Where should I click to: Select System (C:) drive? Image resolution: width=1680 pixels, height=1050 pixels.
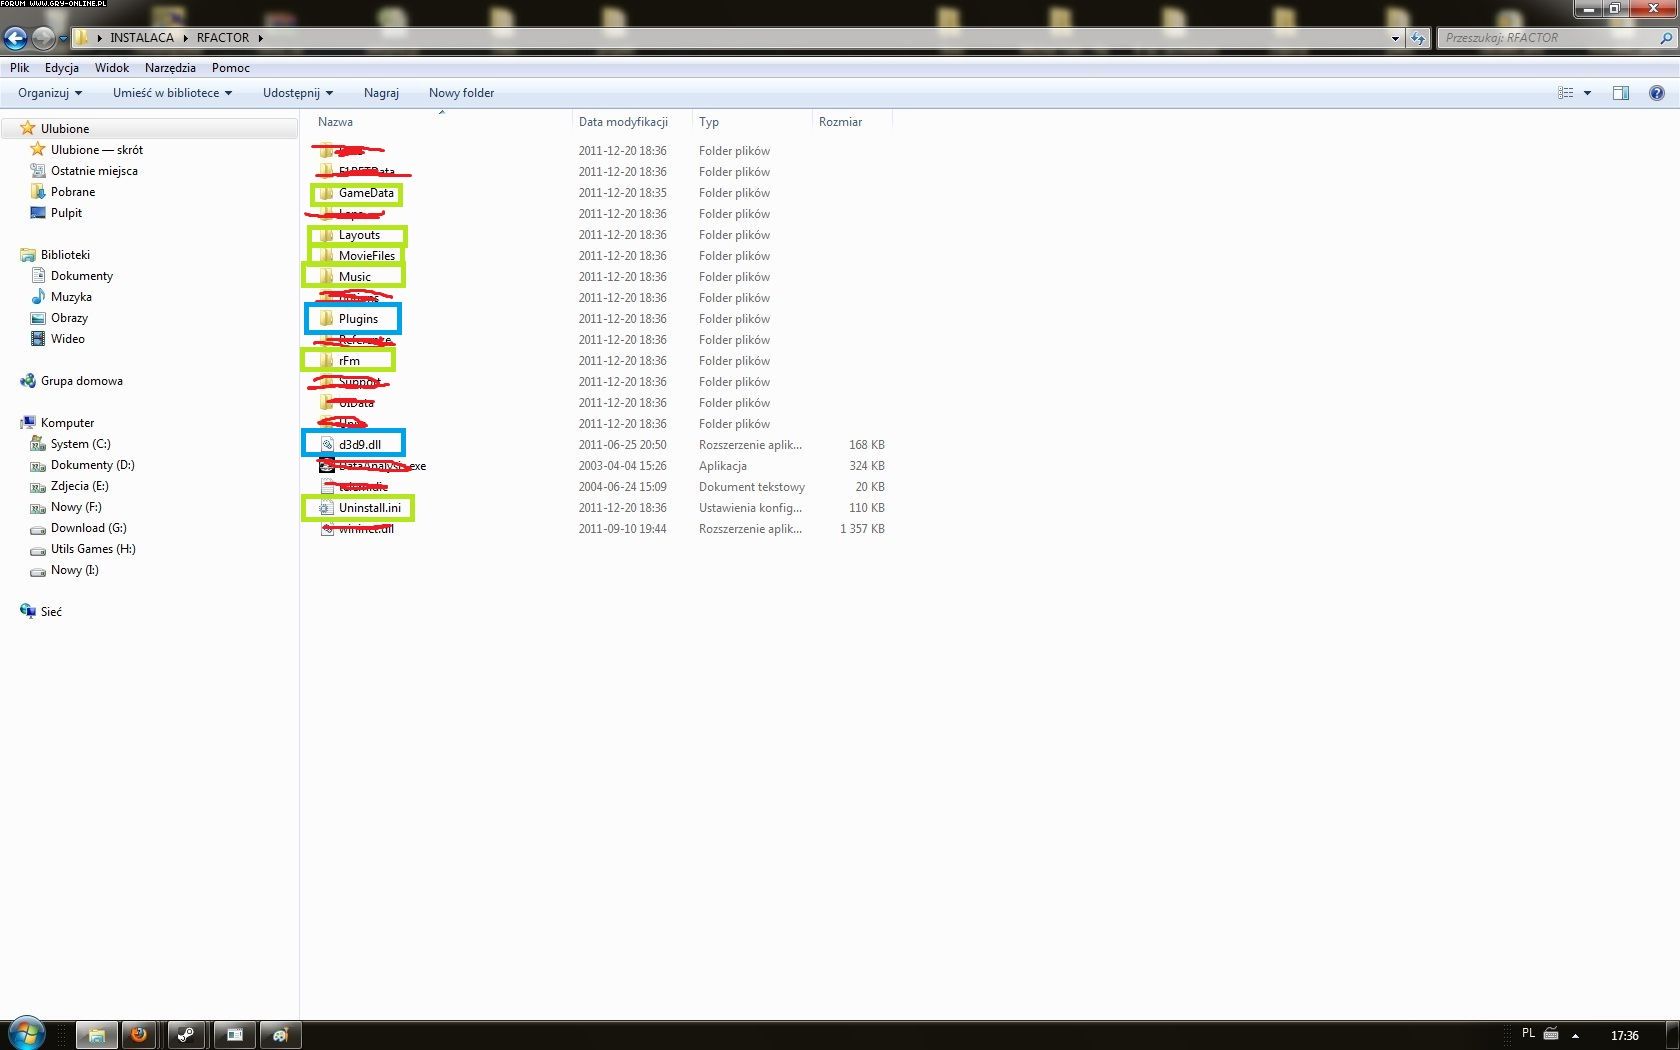point(80,444)
